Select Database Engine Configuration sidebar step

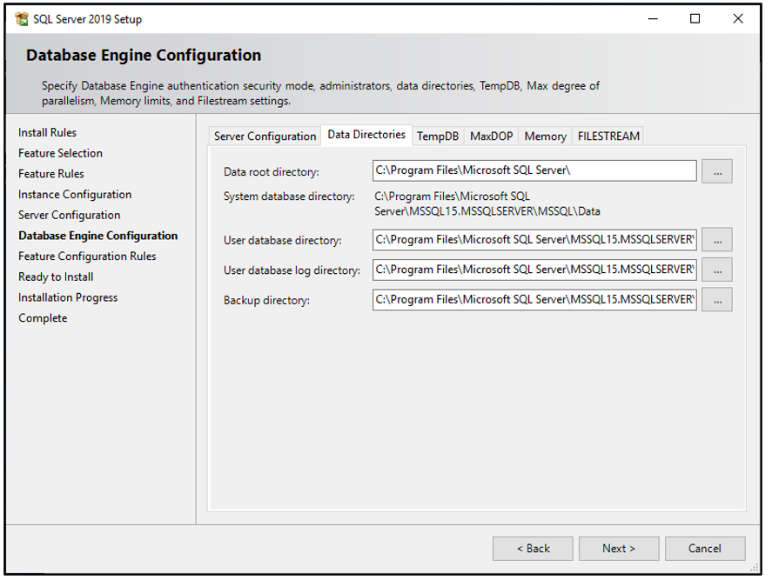coord(98,236)
